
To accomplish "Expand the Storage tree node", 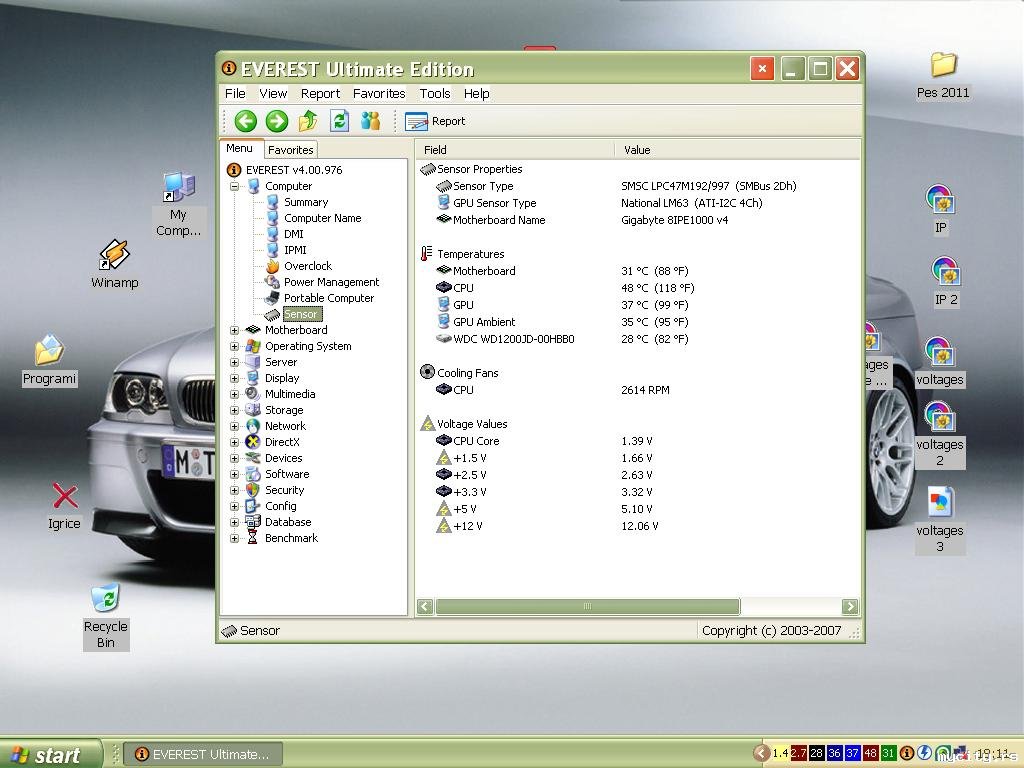I will click(x=235, y=410).
